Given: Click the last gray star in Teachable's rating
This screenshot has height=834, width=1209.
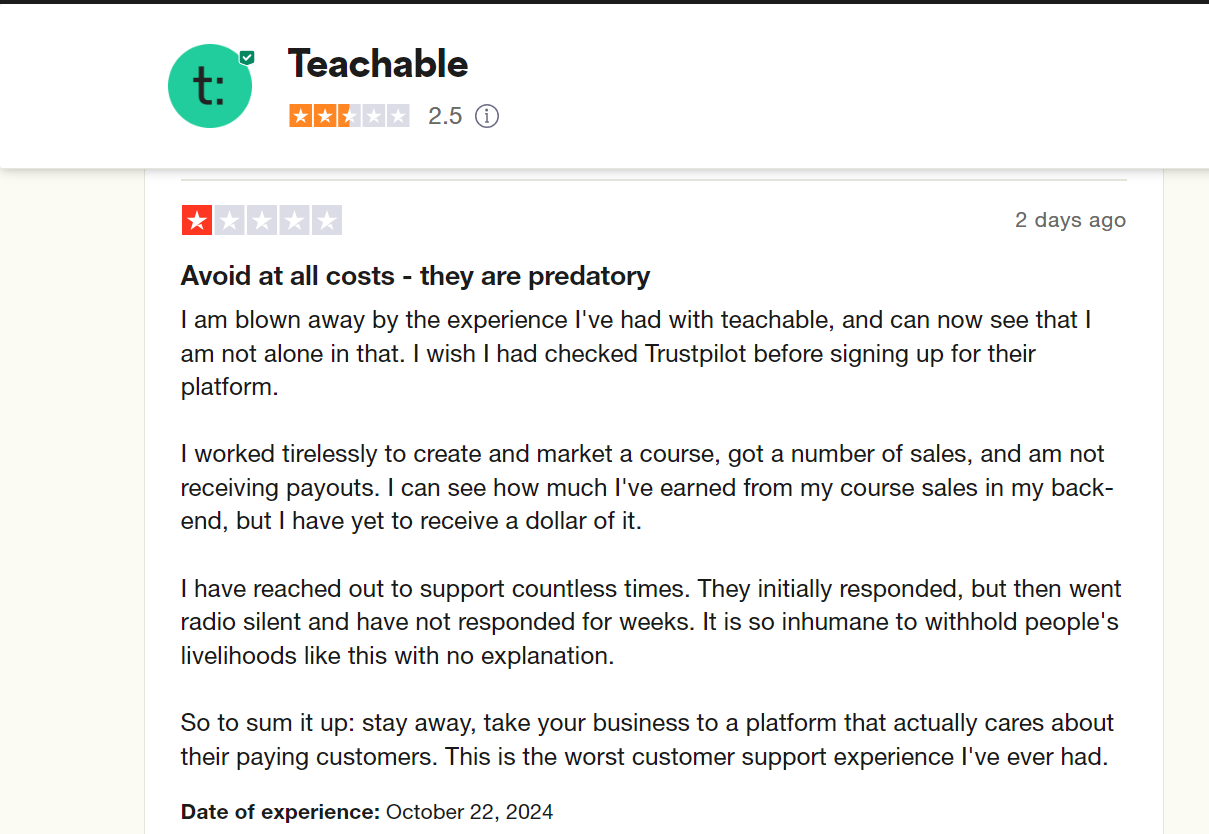Looking at the screenshot, I should coord(396,115).
